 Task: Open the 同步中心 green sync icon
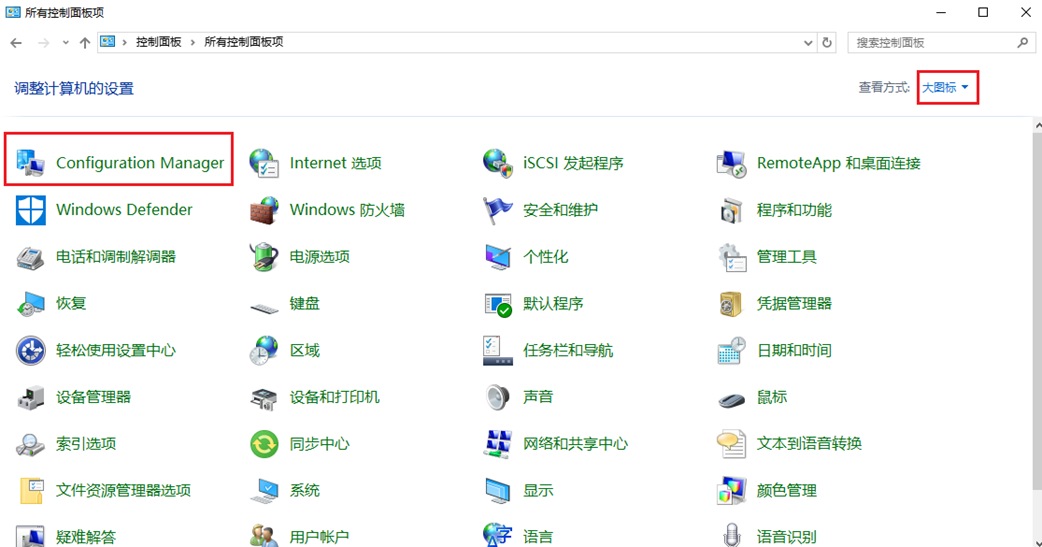(x=264, y=444)
